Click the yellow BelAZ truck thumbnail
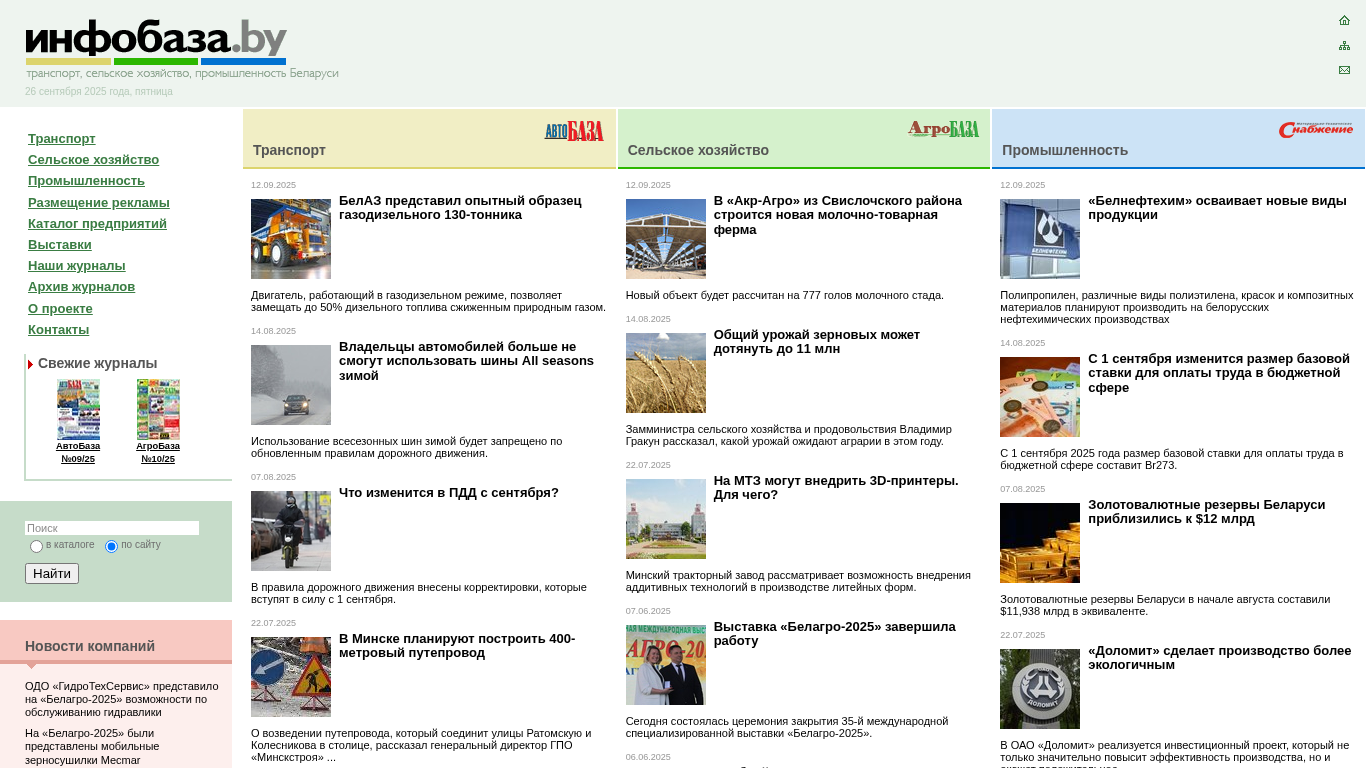This screenshot has height=768, width=1366. click(x=291, y=239)
